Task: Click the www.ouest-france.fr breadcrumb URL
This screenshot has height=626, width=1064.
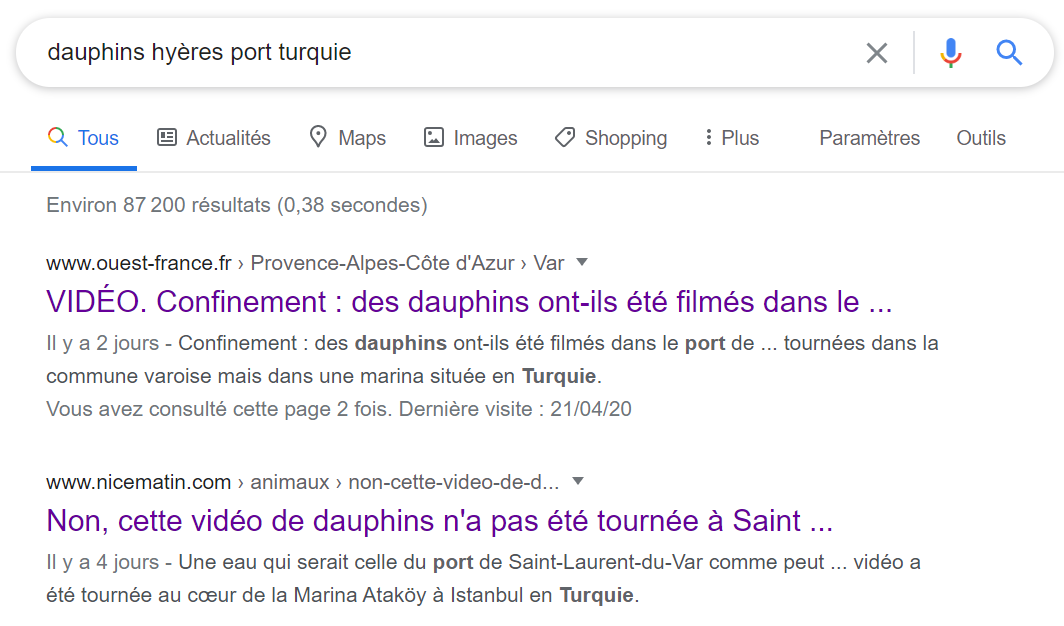Action: pos(305,262)
